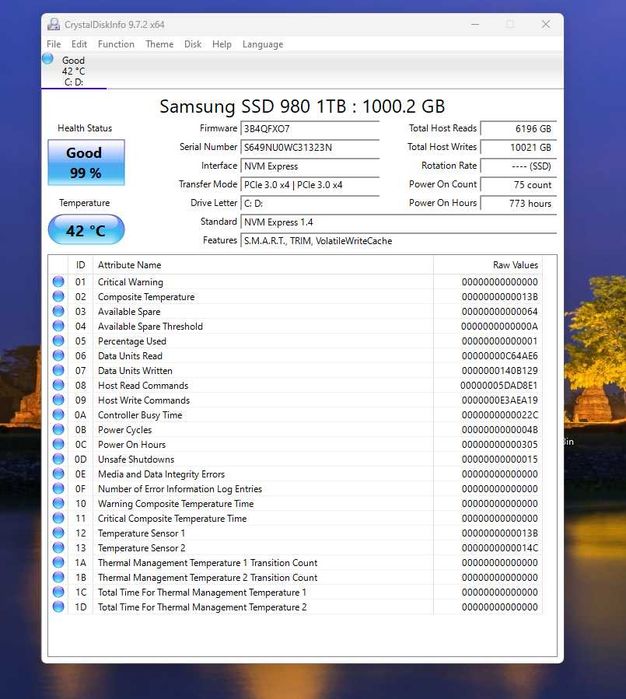The width and height of the screenshot is (626, 699).
Task: Click the status orb for Available Spare row 03
Action: pyautogui.click(x=58, y=311)
